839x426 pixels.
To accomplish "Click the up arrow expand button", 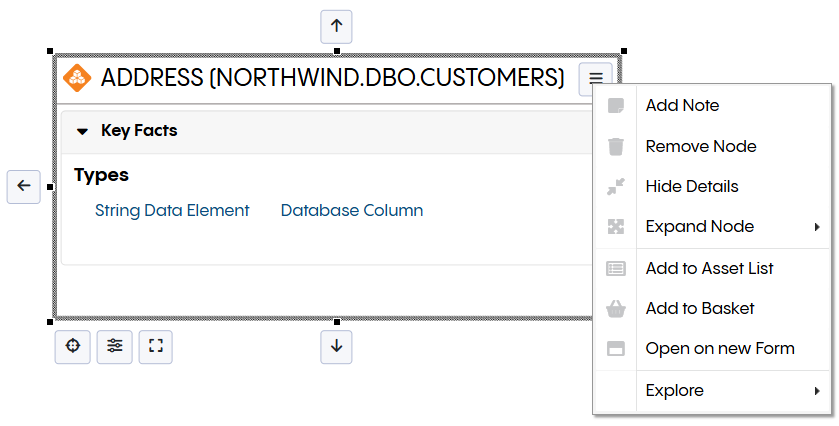I will tap(336, 26).
